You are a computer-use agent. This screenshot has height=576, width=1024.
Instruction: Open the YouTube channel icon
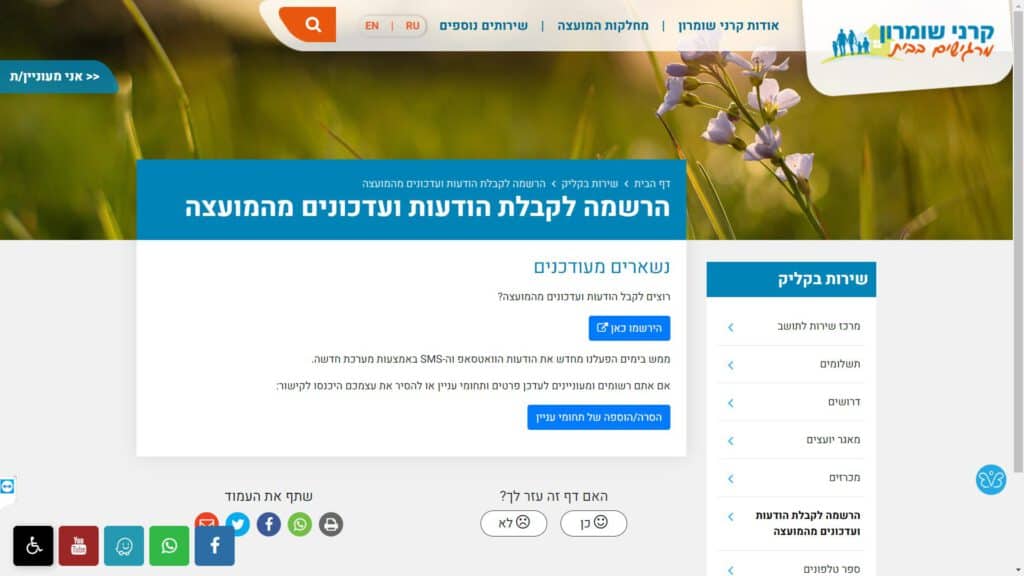[78, 546]
